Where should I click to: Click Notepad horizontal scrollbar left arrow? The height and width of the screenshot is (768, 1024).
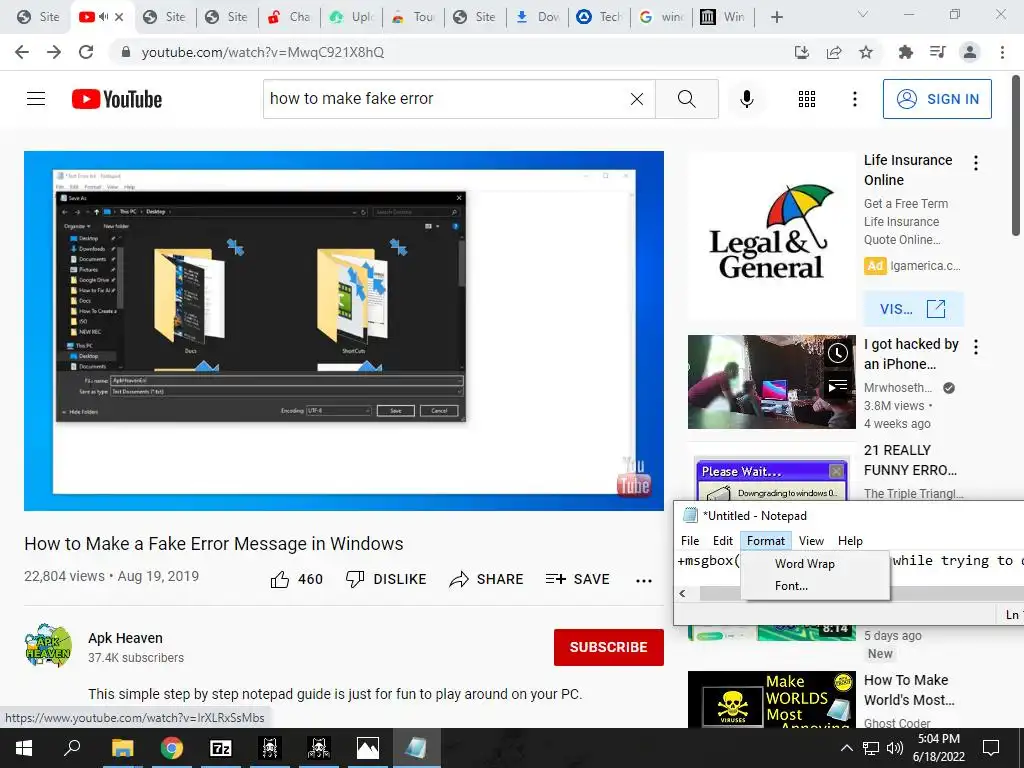point(682,593)
